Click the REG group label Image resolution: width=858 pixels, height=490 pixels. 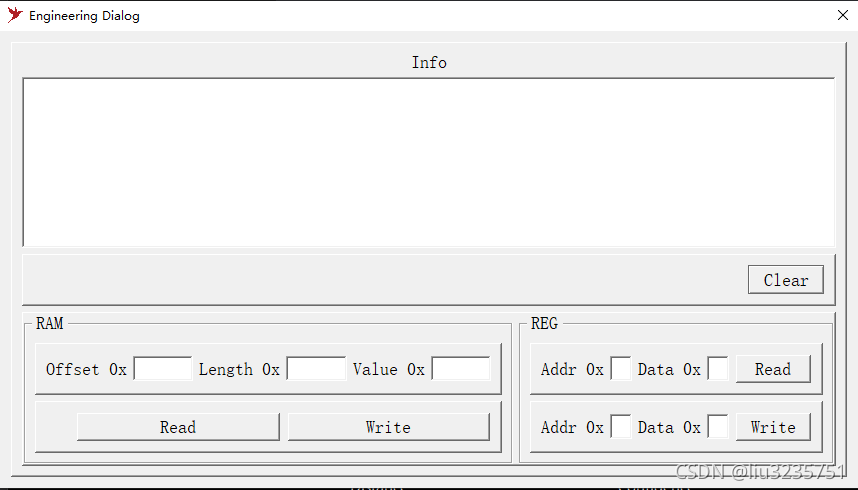pyautogui.click(x=544, y=323)
